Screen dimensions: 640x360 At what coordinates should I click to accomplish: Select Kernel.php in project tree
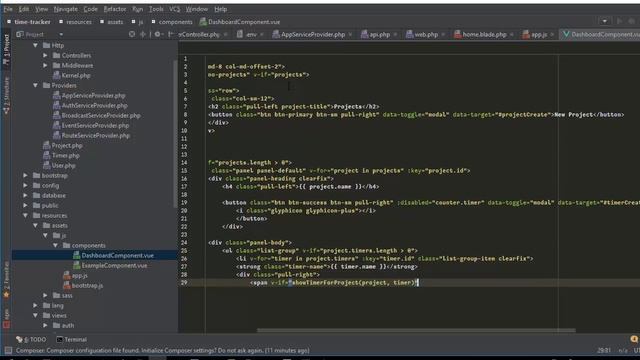click(71, 76)
